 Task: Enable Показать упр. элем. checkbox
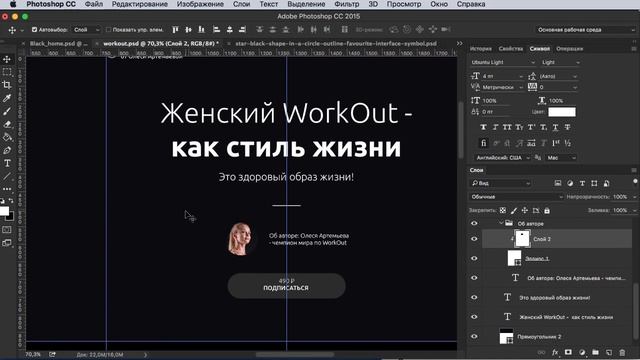click(x=108, y=29)
